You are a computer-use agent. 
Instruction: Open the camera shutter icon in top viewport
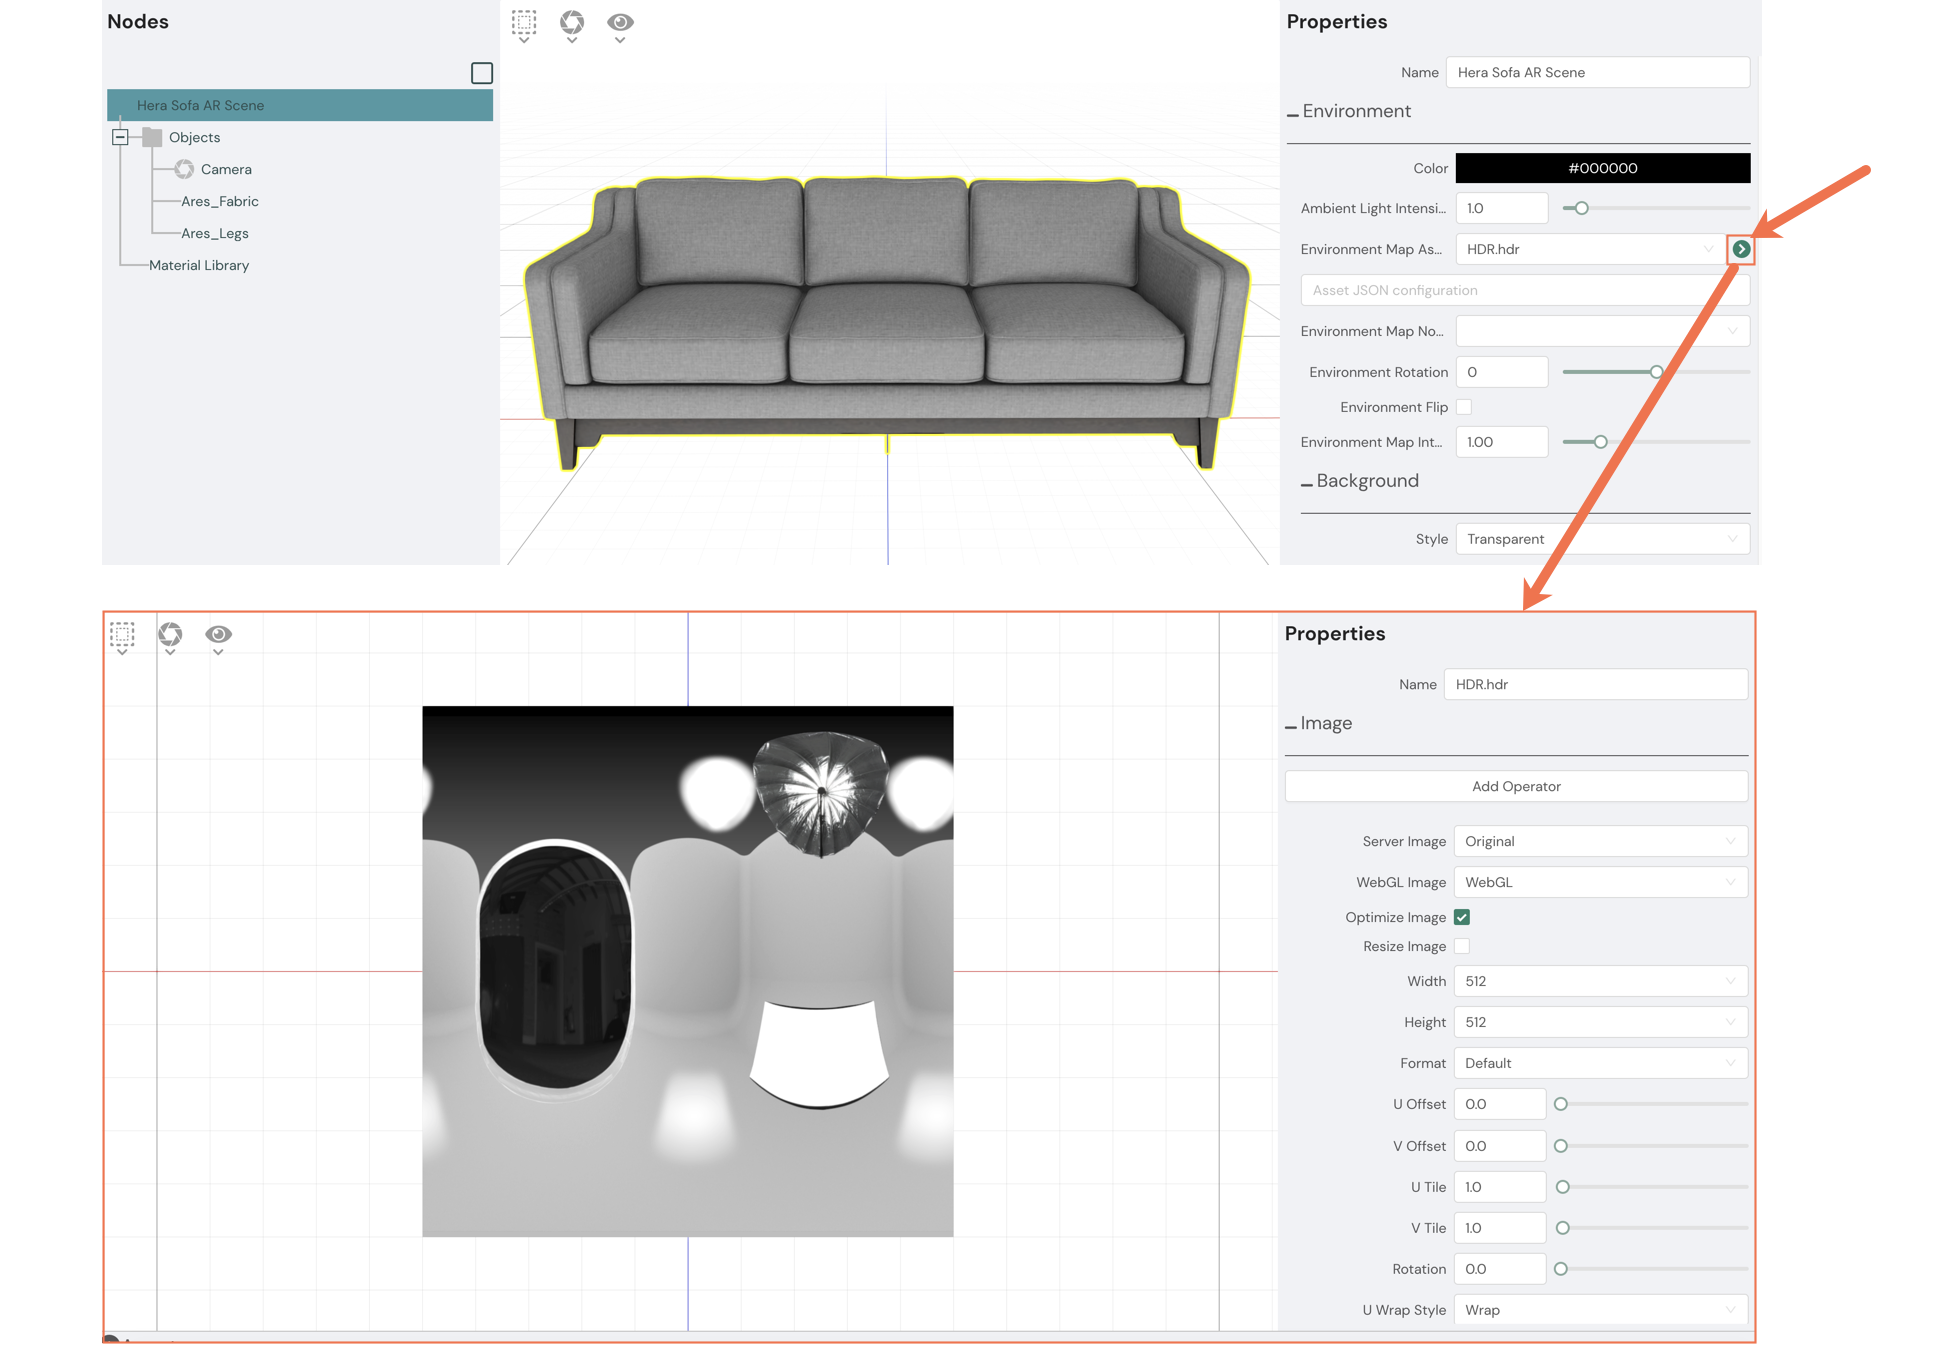point(572,22)
